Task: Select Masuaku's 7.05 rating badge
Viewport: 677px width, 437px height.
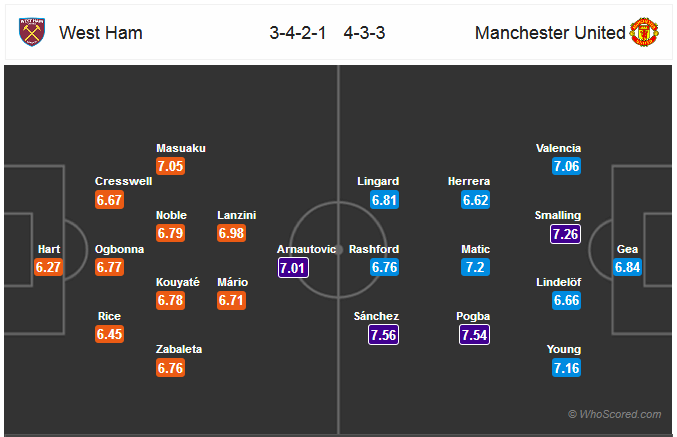Action: click(x=171, y=166)
